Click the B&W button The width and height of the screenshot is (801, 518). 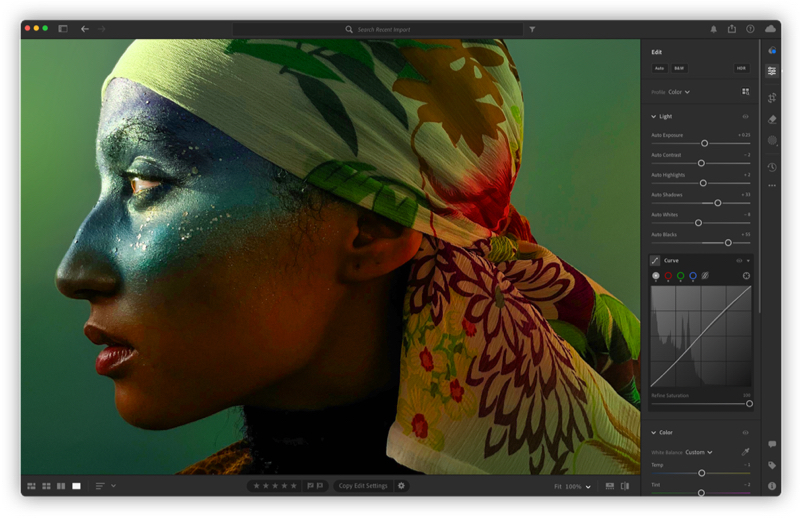679,68
